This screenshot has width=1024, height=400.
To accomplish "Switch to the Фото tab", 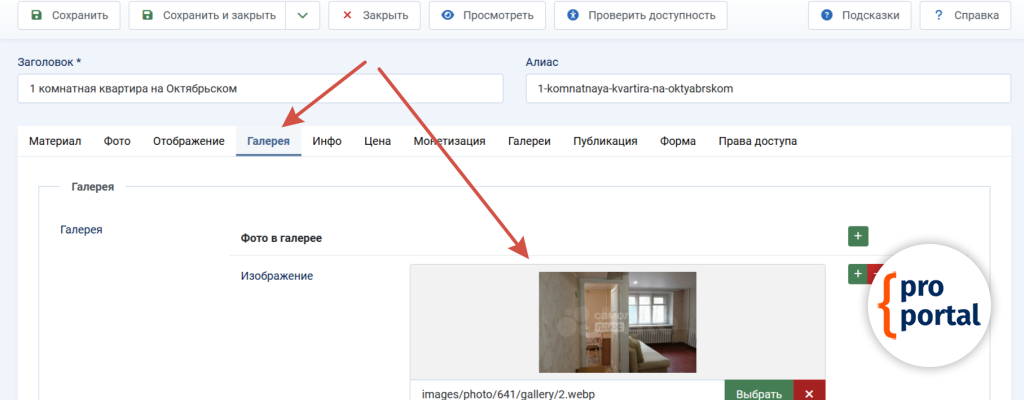I will 117,141.
